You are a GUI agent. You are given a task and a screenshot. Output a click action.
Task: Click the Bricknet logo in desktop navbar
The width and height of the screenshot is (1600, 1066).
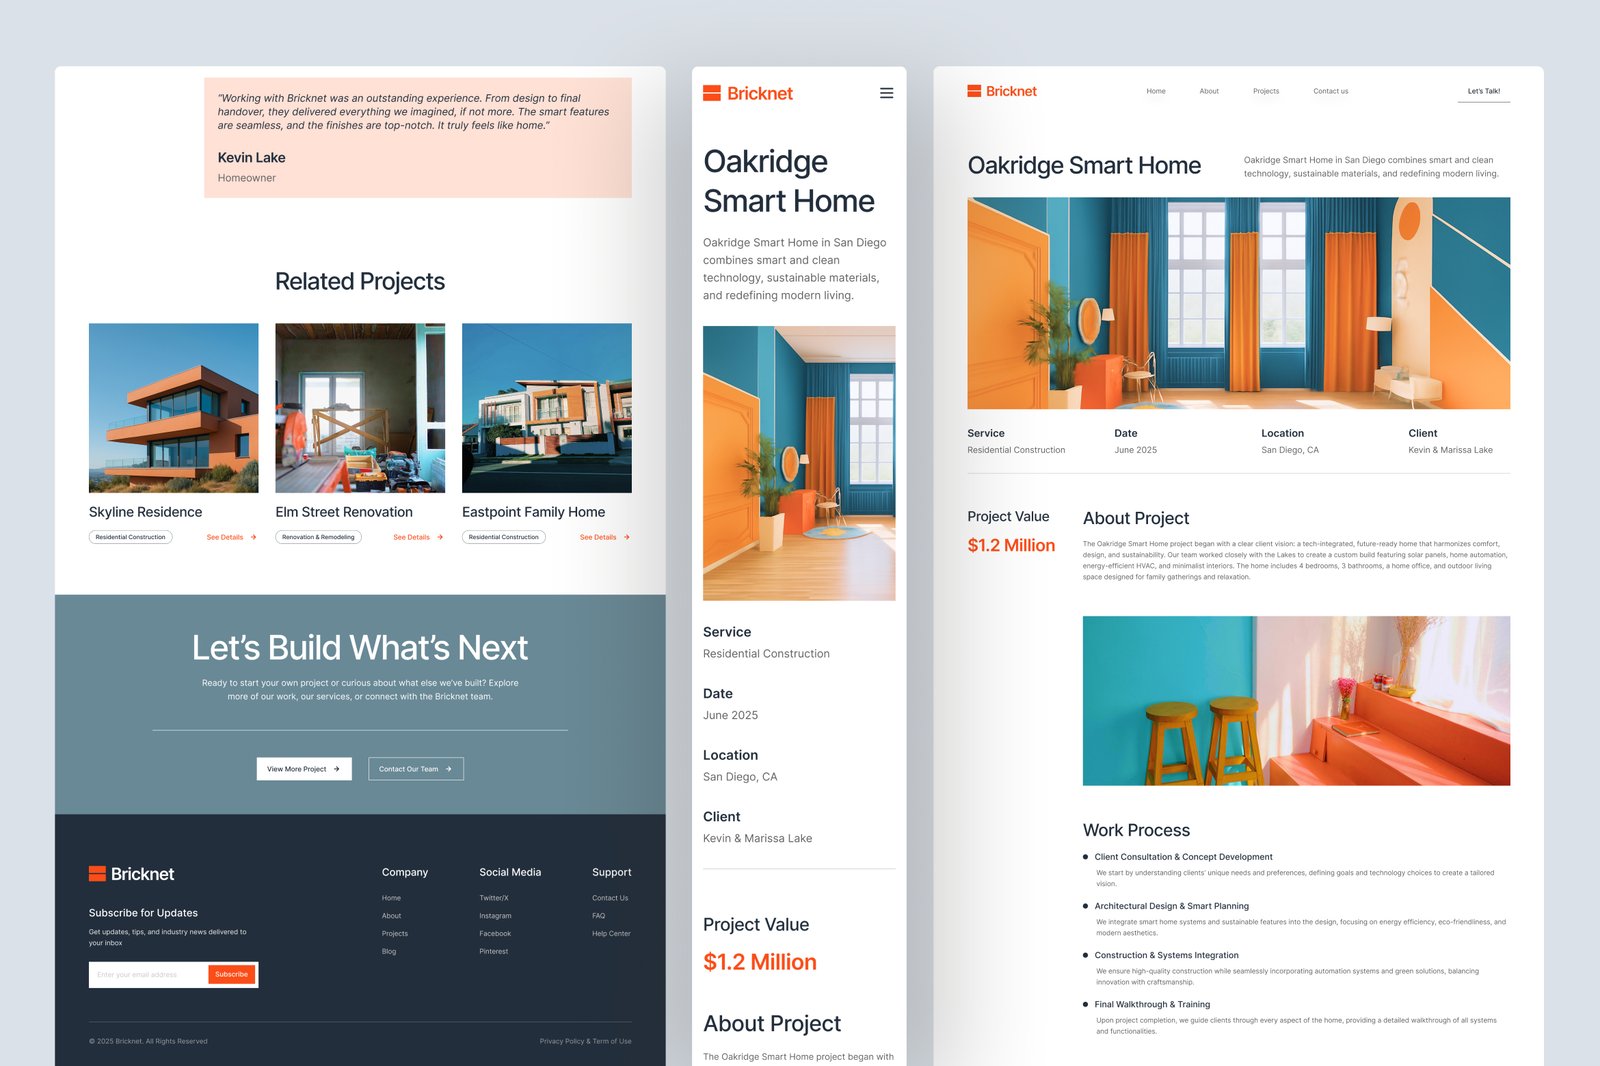point(1001,91)
